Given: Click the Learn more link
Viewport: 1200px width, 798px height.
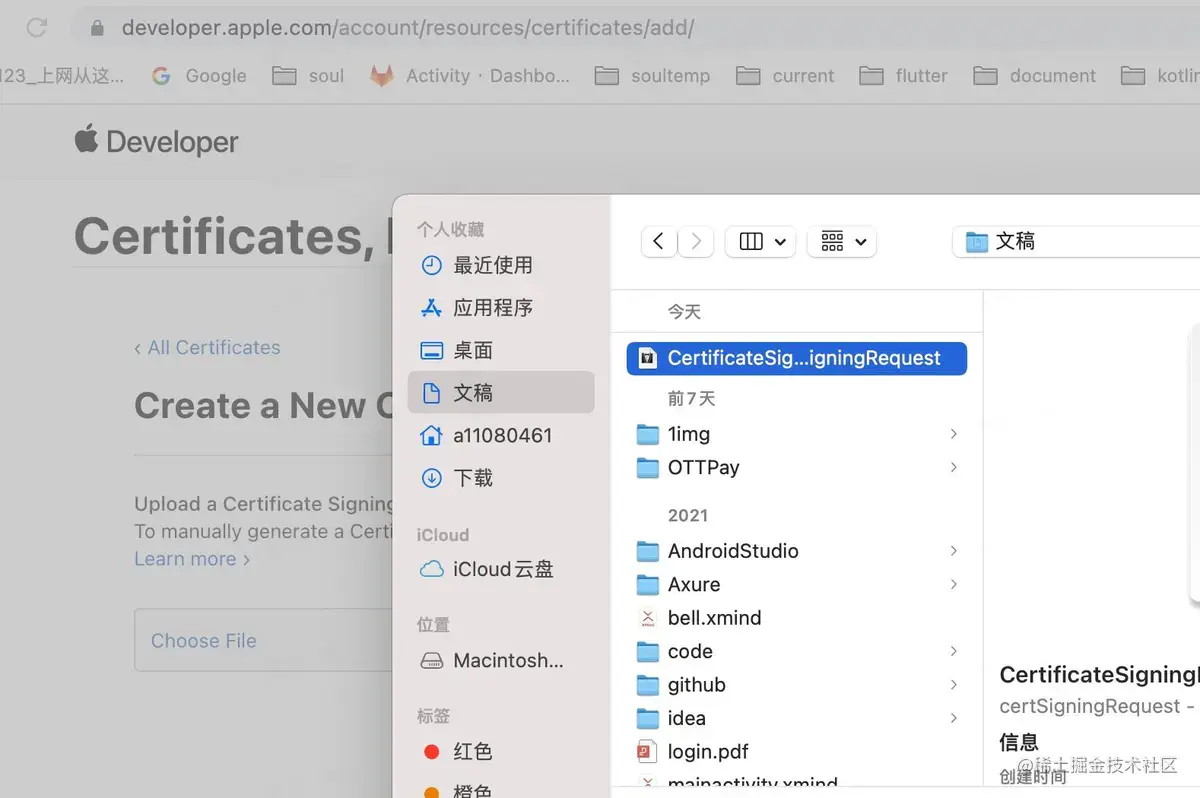Looking at the screenshot, I should pos(192,559).
